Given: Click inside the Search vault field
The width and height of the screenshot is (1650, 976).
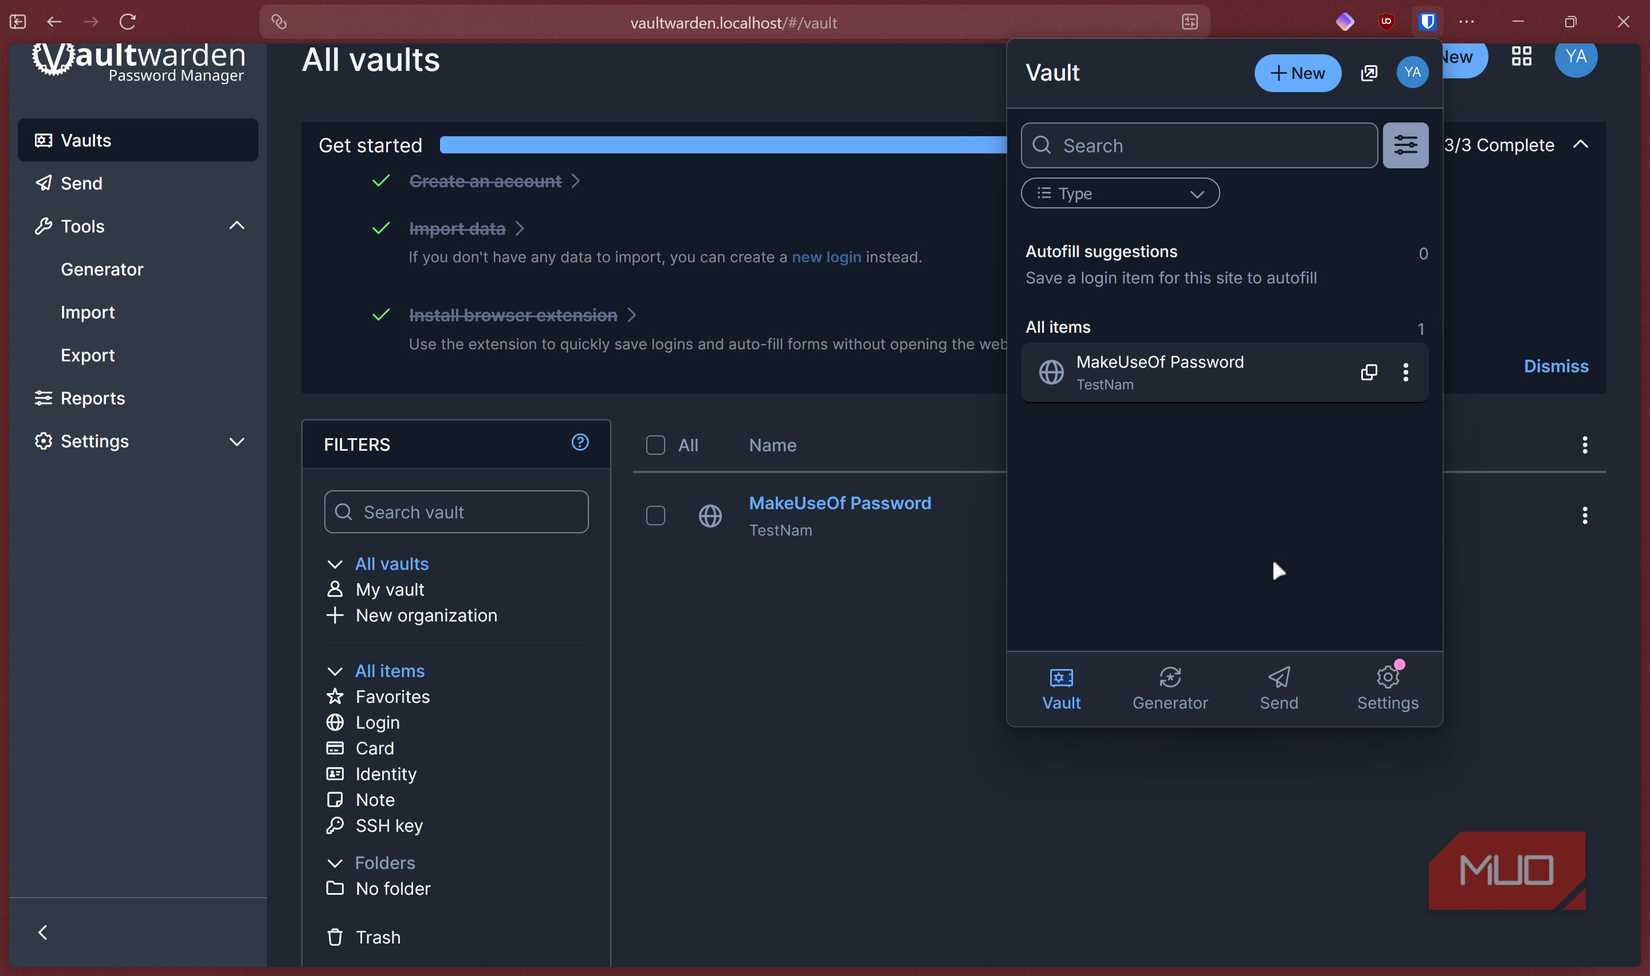Looking at the screenshot, I should pos(455,511).
